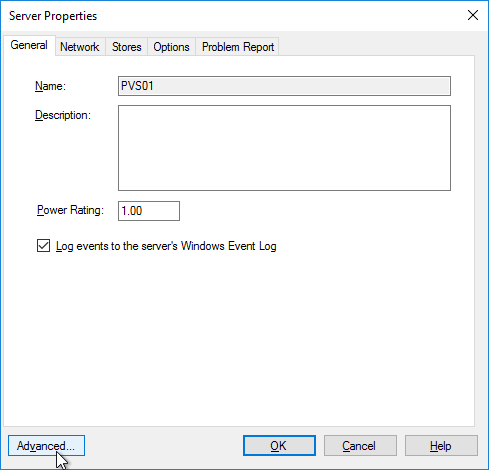
Task: Click inside the Description text area
Action: click(x=284, y=148)
